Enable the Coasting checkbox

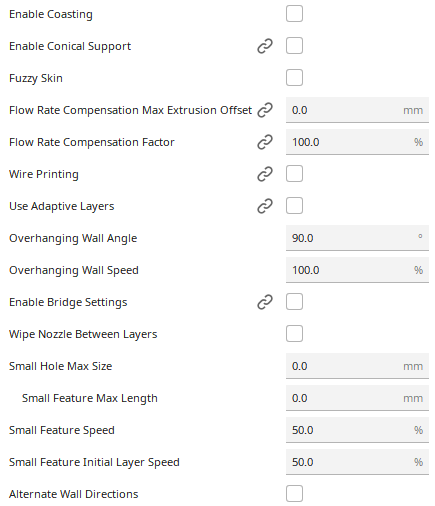(294, 14)
